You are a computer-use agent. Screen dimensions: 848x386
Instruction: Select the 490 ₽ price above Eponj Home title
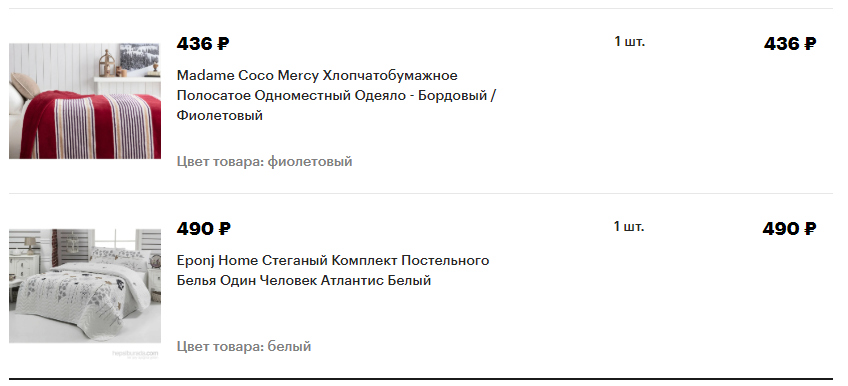coord(203,229)
